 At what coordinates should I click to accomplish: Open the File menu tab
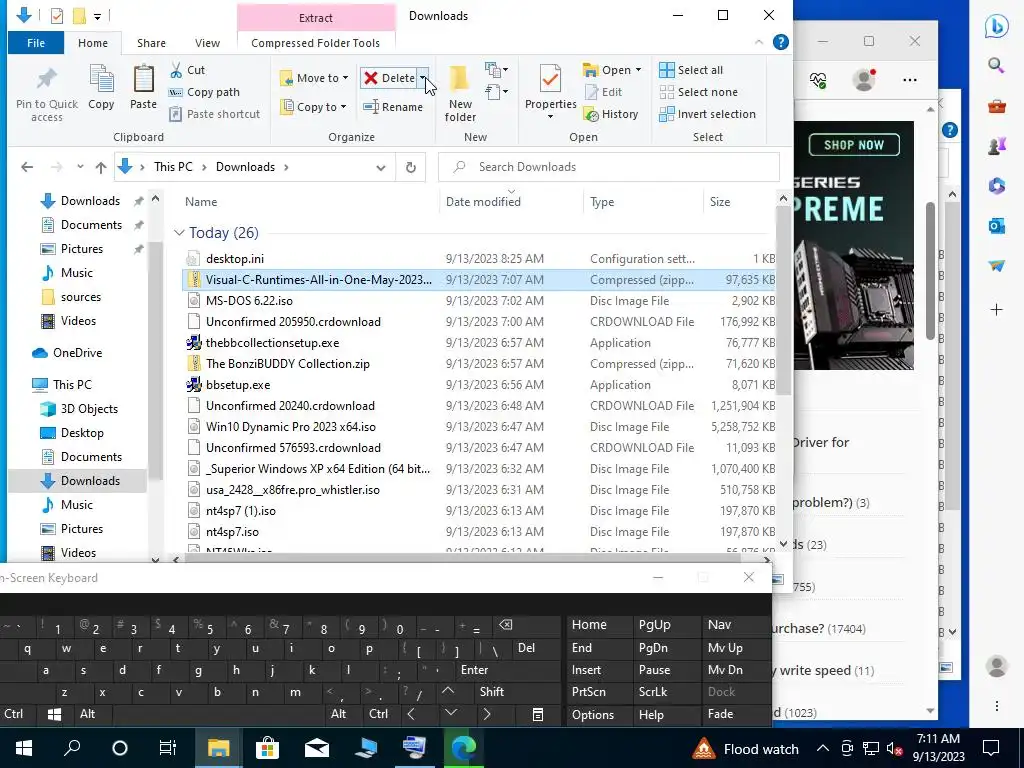click(36, 42)
